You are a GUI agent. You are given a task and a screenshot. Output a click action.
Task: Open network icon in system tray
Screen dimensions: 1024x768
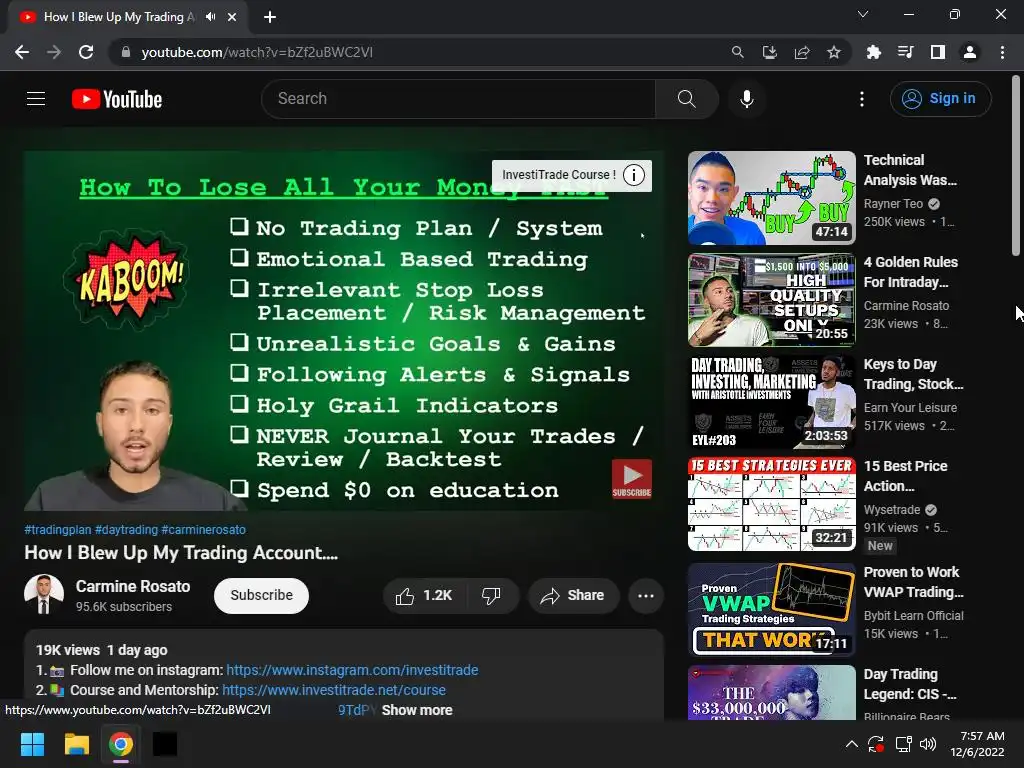click(903, 744)
